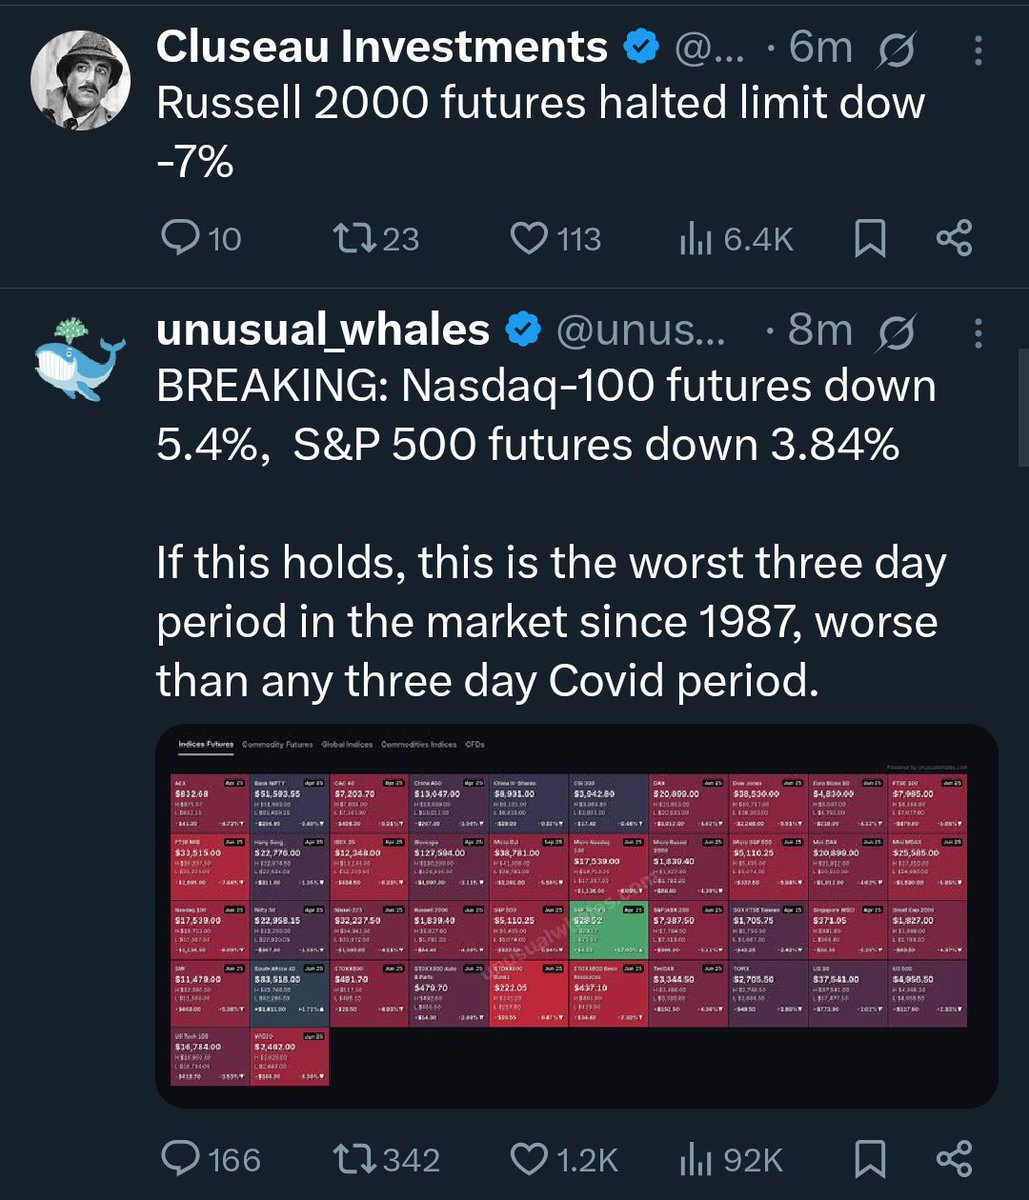The width and height of the screenshot is (1029, 1200).
Task: Open Cluseau Investments profile name link
Action: 382,47
